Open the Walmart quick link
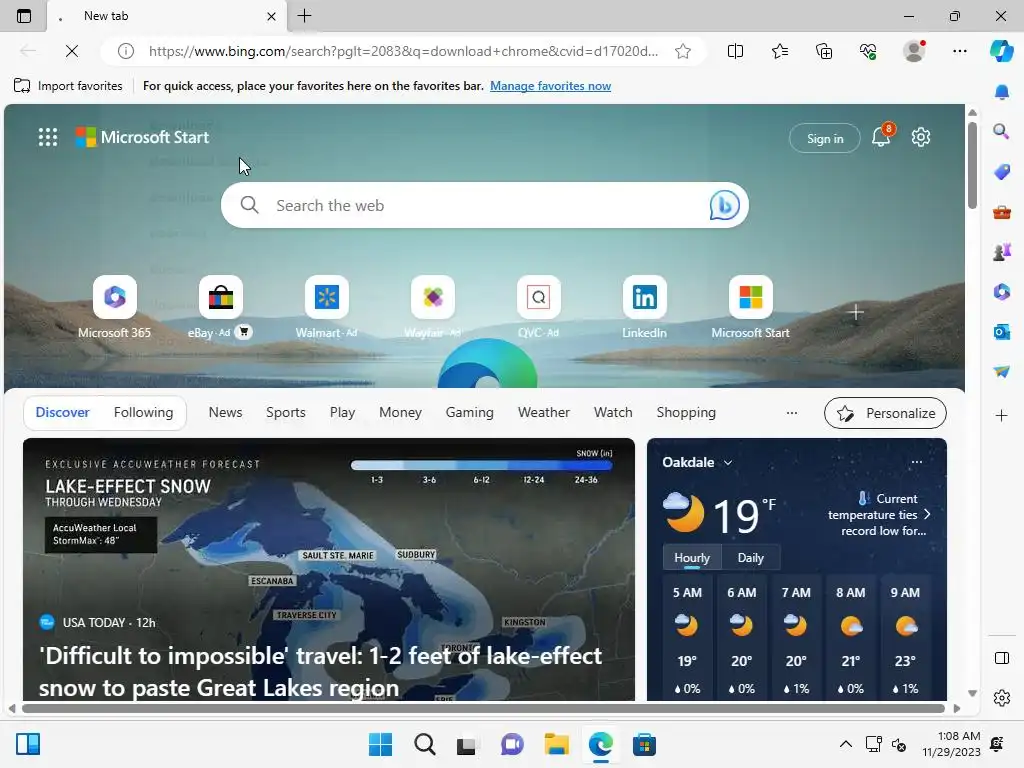The width and height of the screenshot is (1024, 768). (327, 307)
